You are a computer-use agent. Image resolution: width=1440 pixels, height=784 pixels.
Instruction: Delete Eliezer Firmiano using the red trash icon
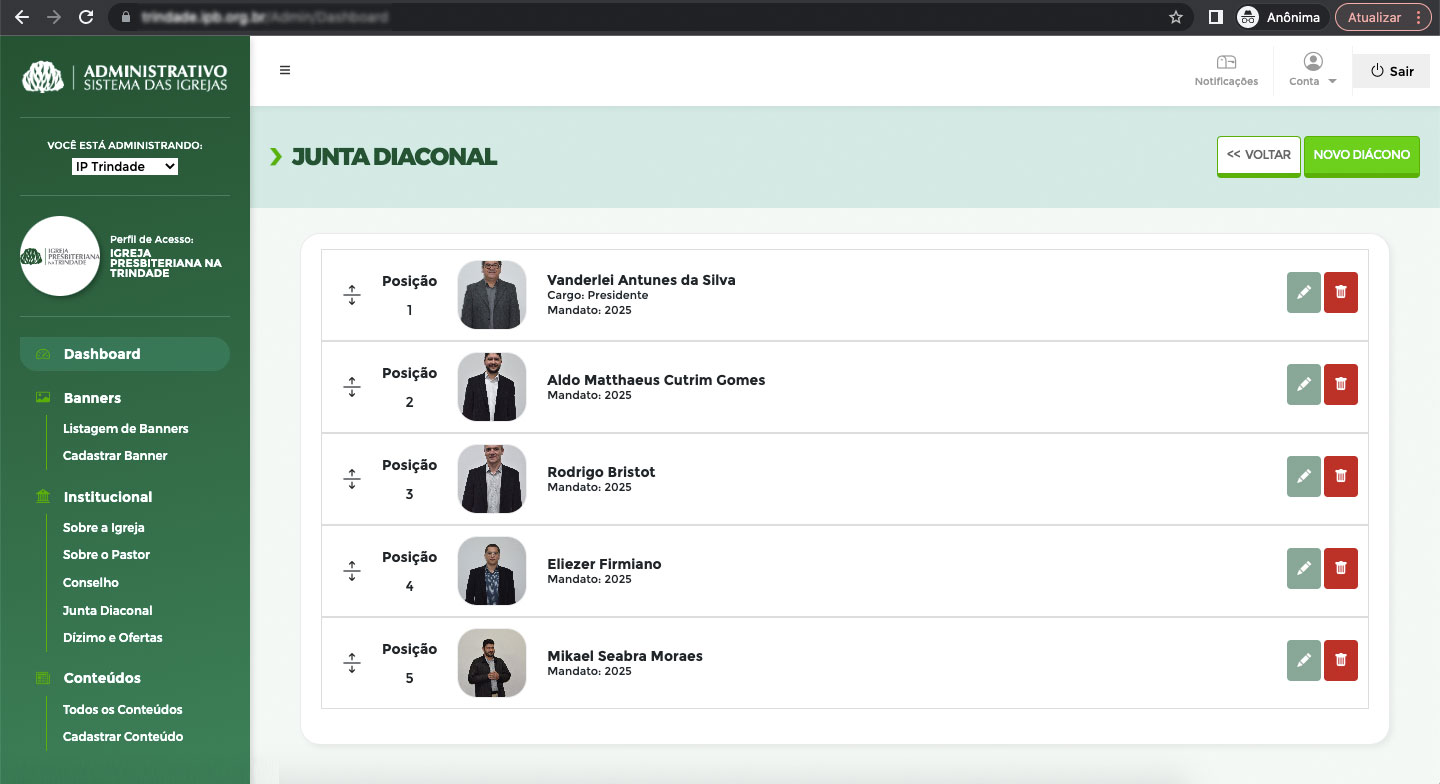[x=1340, y=569]
